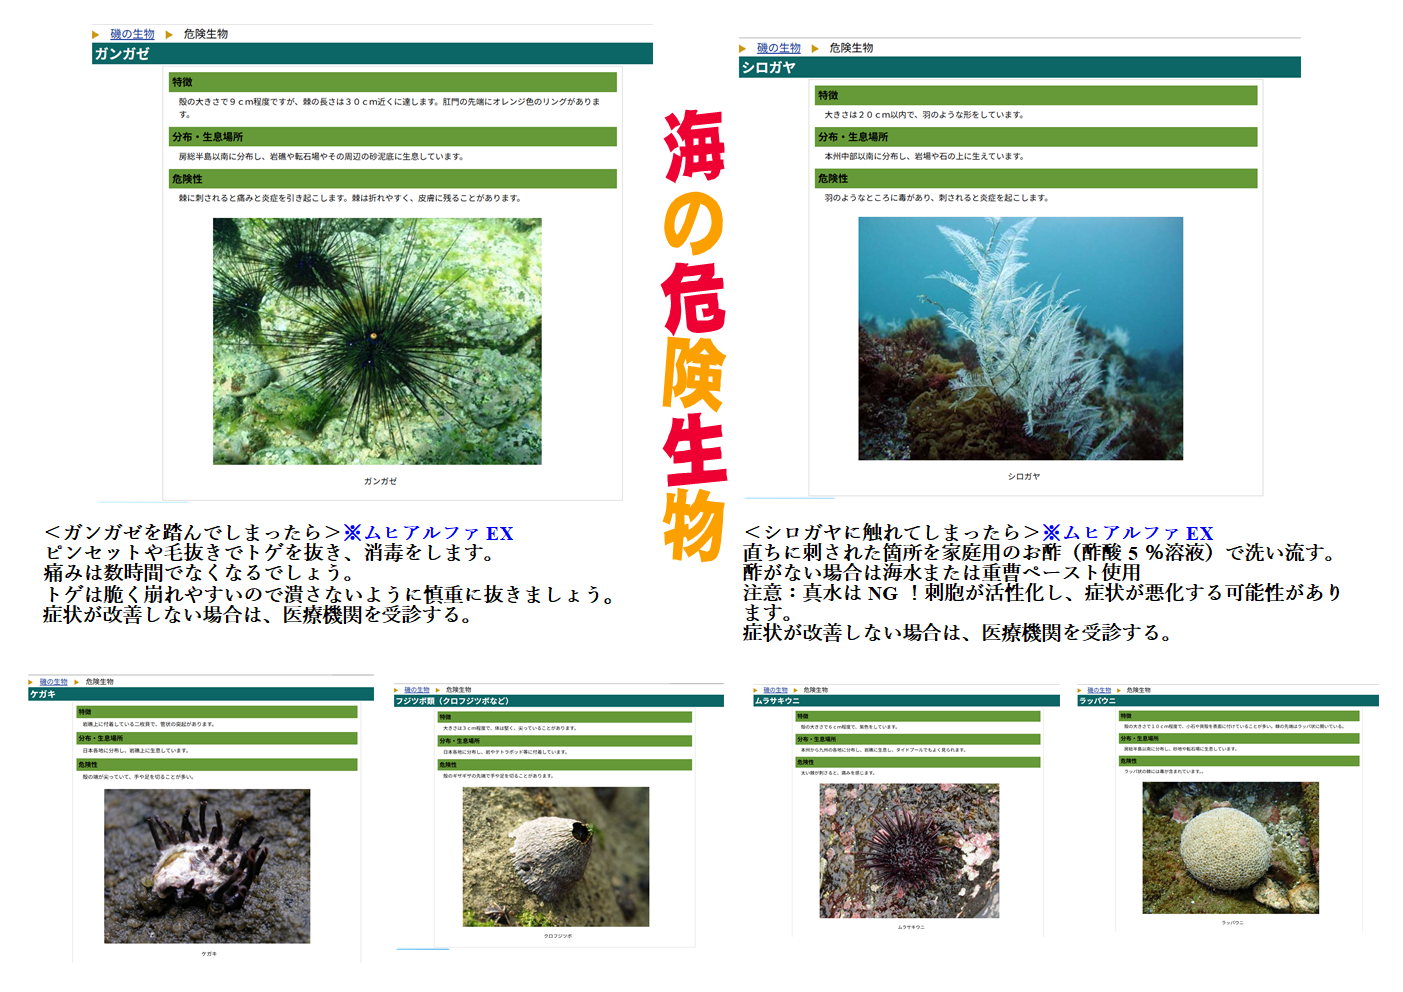
Task: Open 磯の生物 breadcrumb above ケガキ panel
Action: click(53, 682)
